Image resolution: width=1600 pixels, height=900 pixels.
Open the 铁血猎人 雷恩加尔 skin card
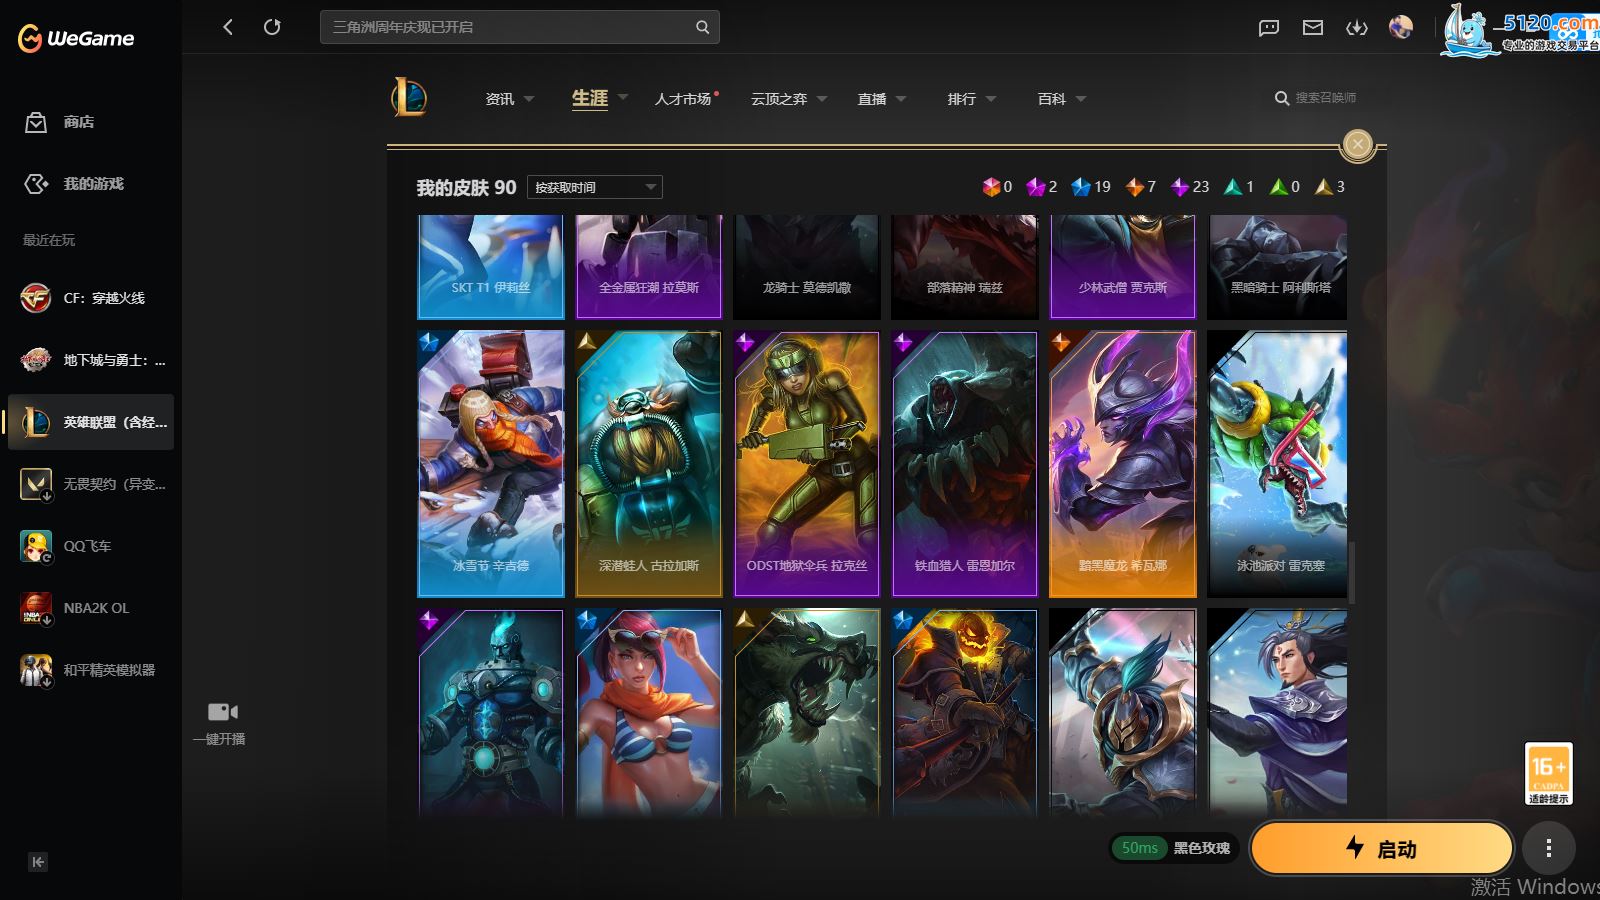(x=965, y=464)
